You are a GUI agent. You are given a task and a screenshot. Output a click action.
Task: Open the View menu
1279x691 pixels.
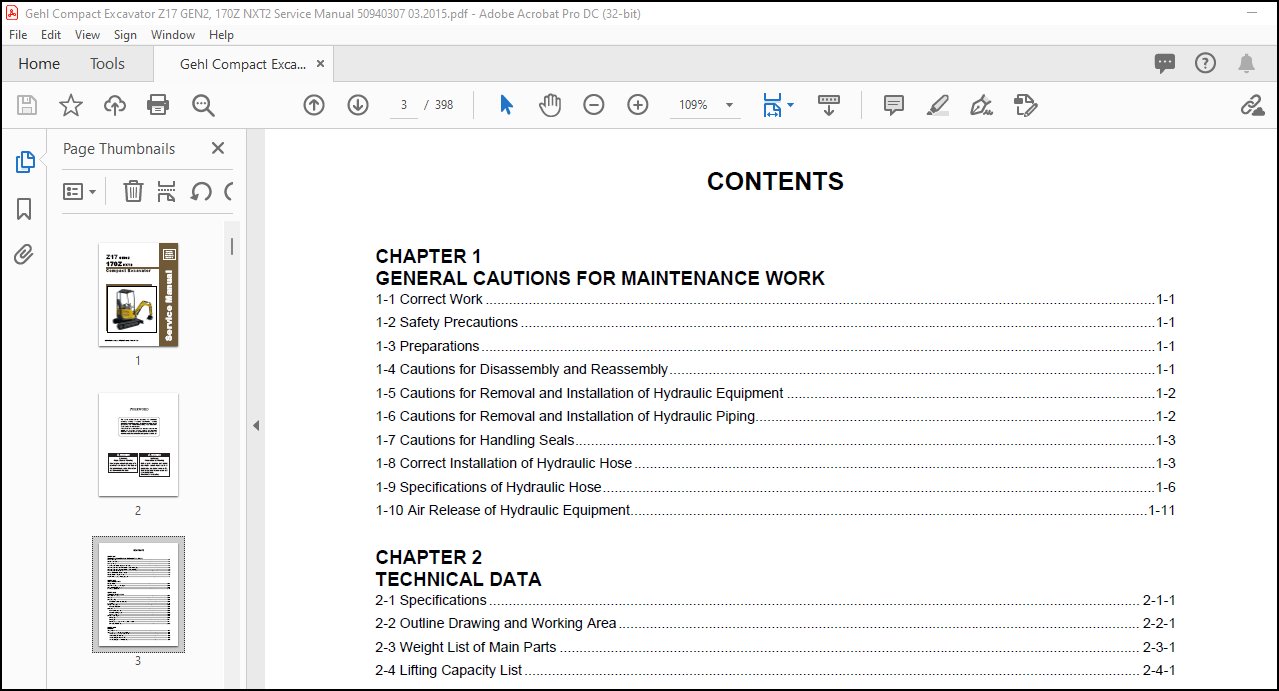88,34
